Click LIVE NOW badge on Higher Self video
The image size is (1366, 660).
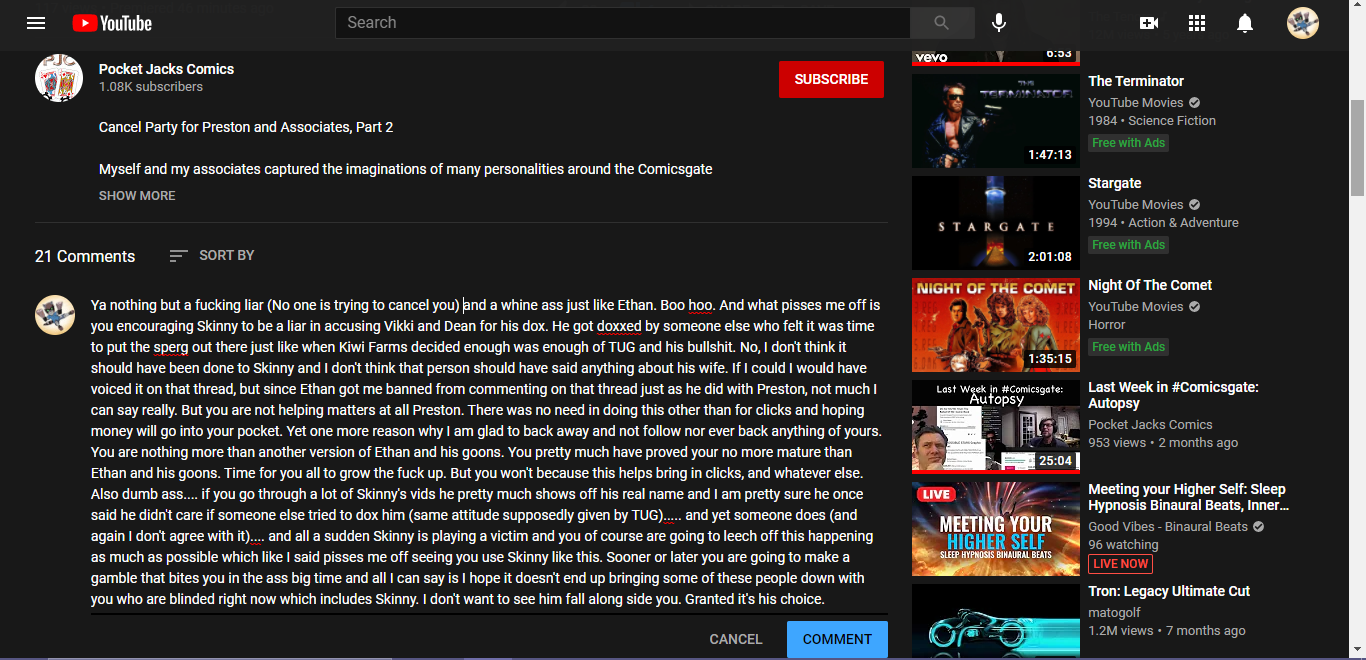[1120, 564]
